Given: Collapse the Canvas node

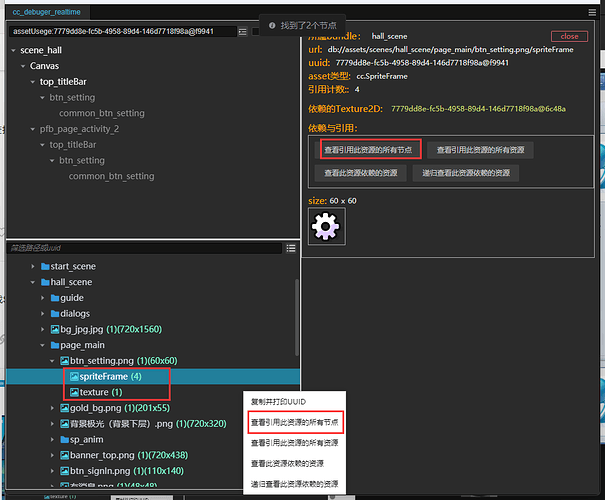Looking at the screenshot, I should (23, 66).
